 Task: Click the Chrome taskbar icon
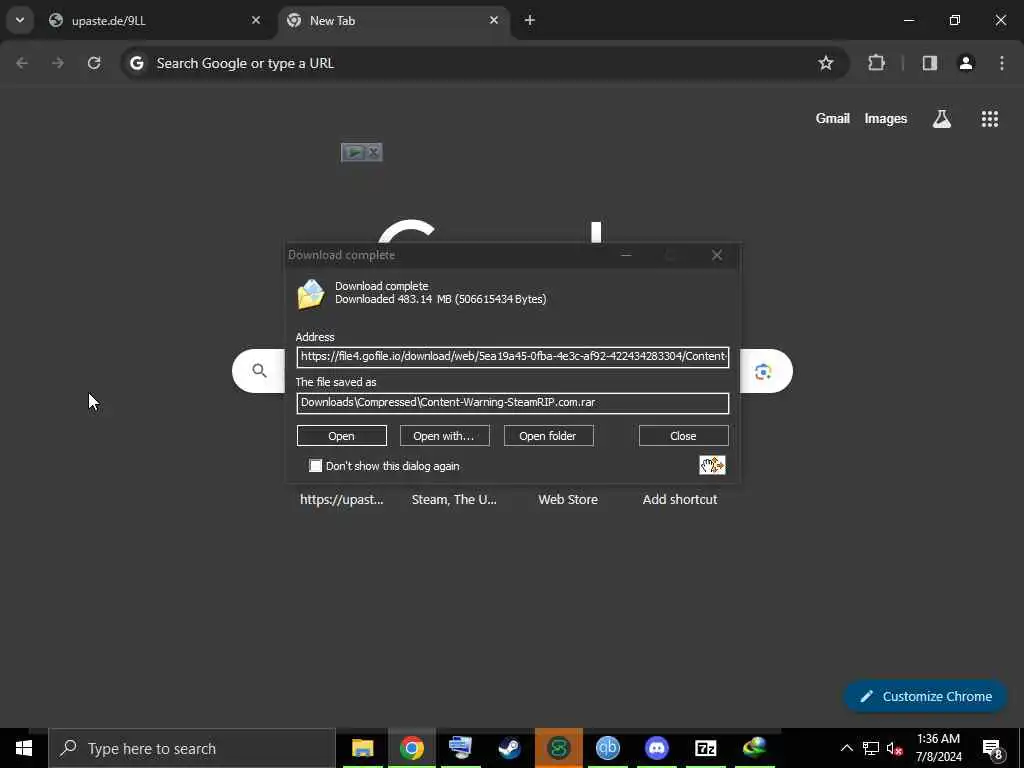(411, 748)
